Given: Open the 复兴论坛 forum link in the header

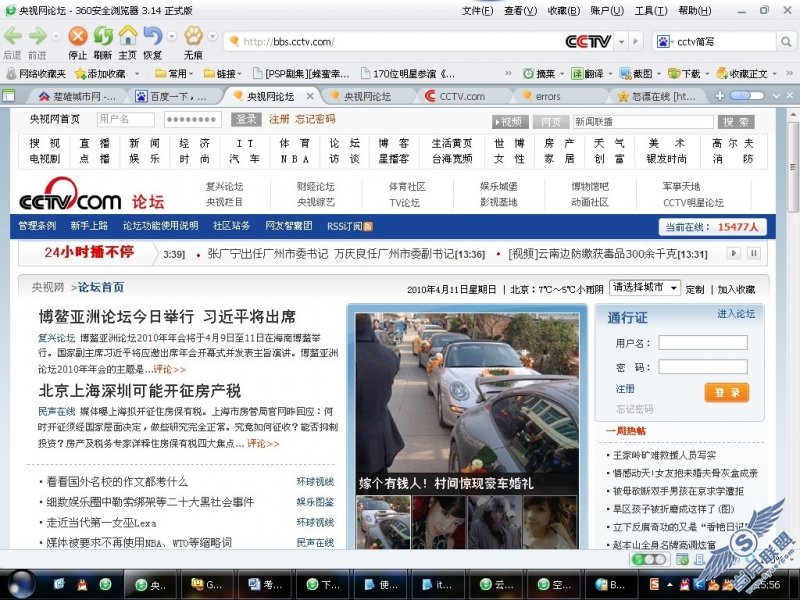Looking at the screenshot, I should [x=224, y=187].
